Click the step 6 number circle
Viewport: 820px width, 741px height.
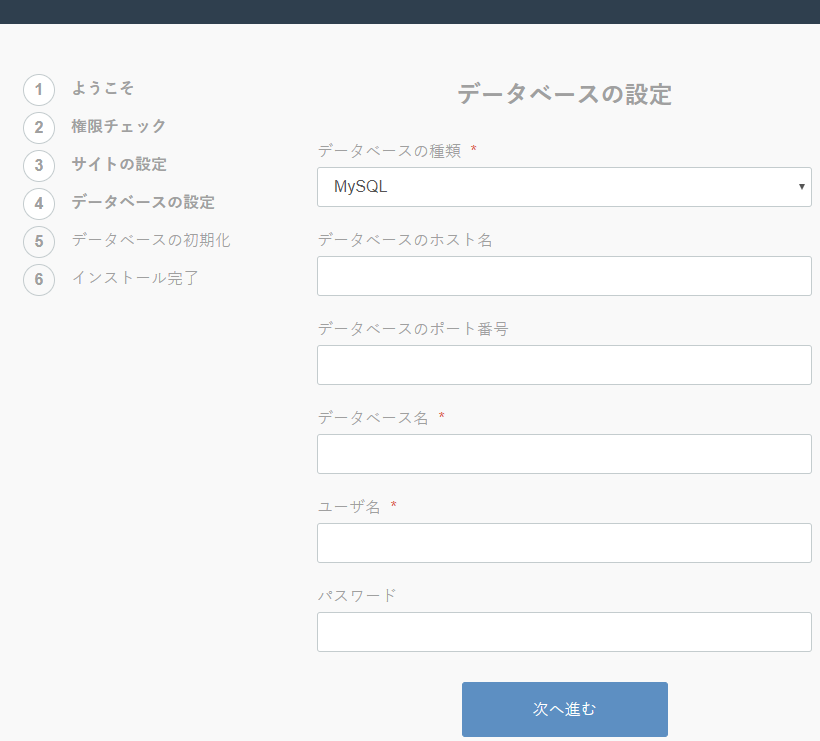click(x=39, y=279)
